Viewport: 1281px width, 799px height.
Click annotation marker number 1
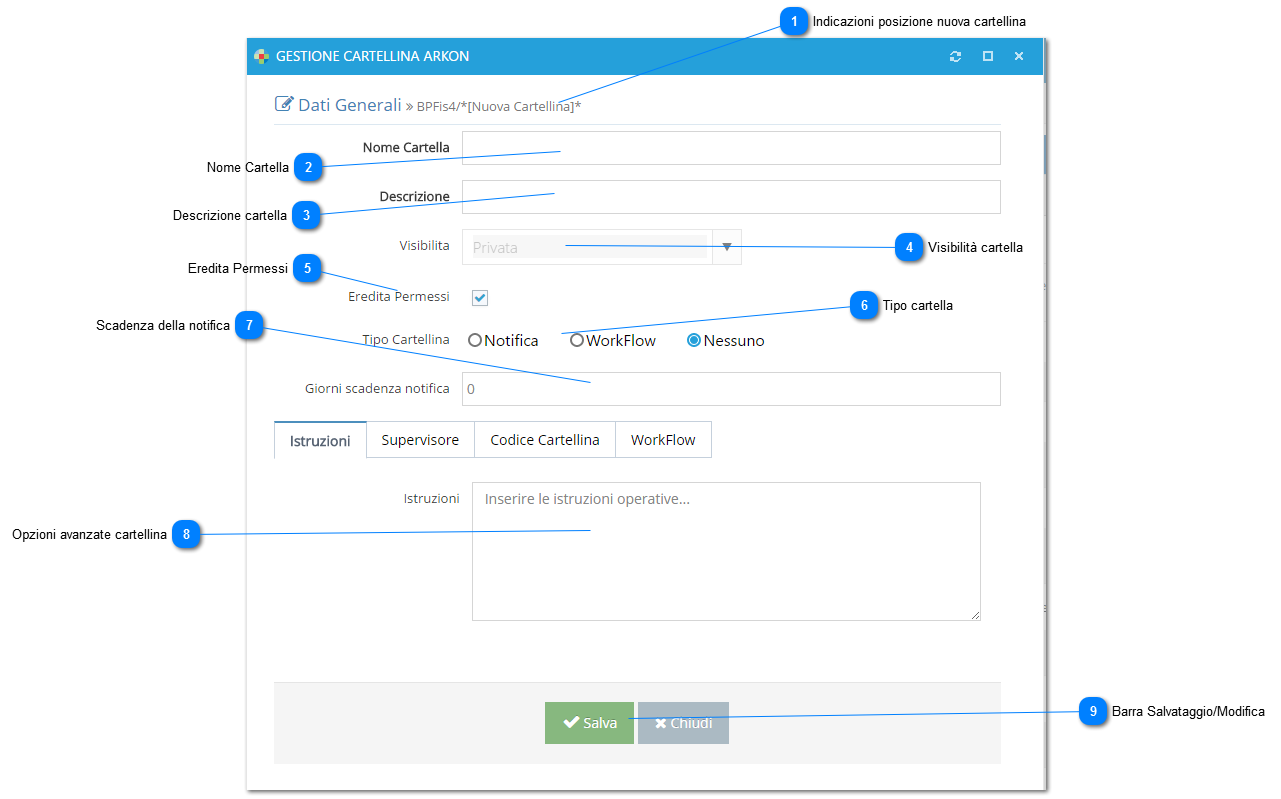pyautogui.click(x=794, y=21)
